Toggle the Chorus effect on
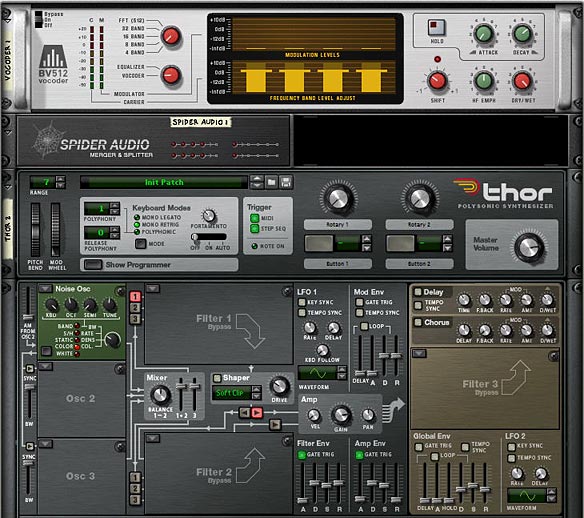The image size is (584, 518). pos(418,322)
